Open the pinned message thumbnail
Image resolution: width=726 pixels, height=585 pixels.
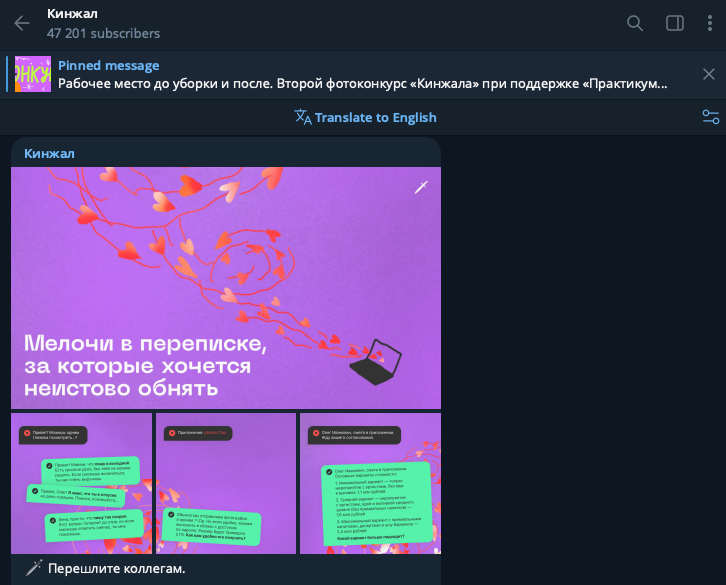tap(33, 74)
